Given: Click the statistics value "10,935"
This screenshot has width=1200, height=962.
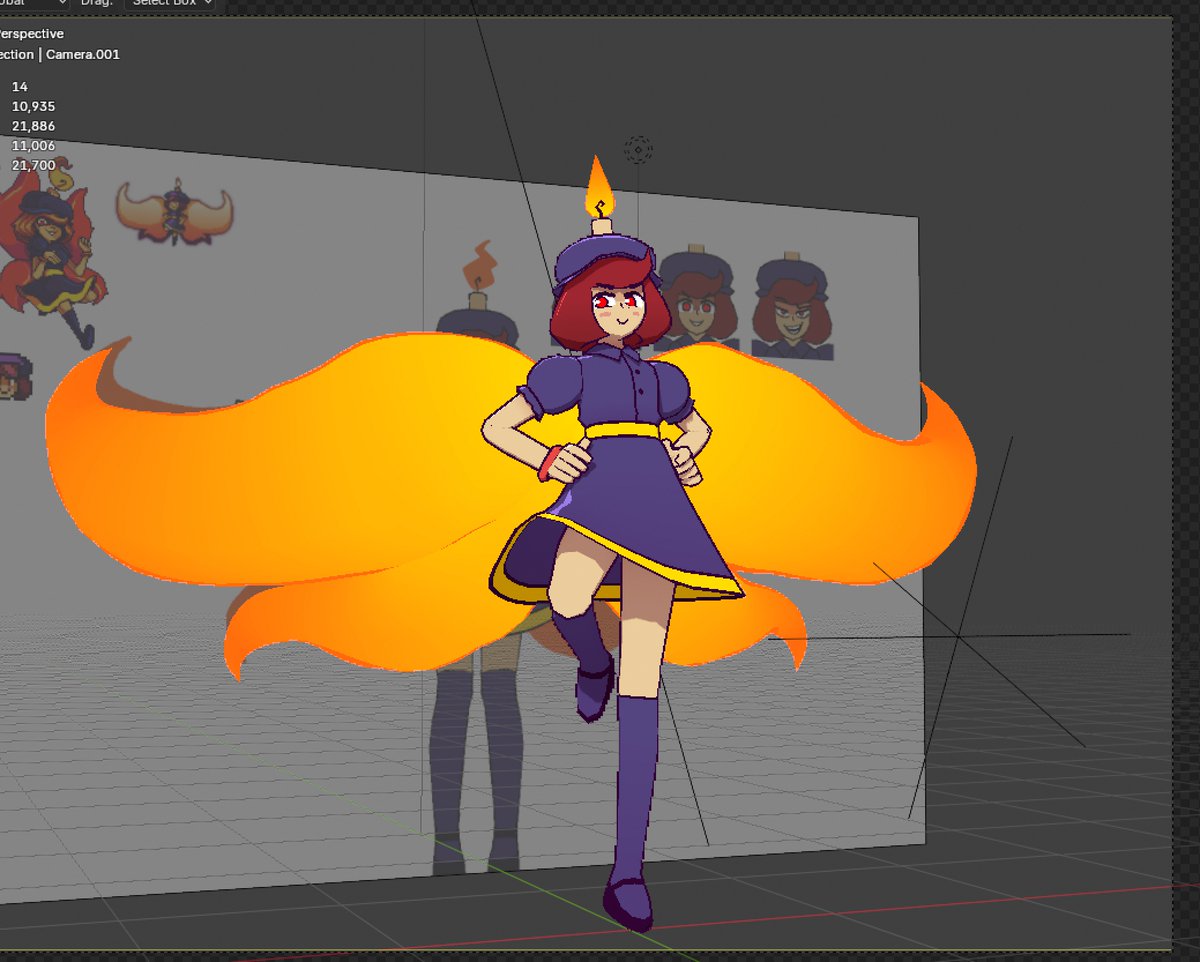Looking at the screenshot, I should [33, 106].
